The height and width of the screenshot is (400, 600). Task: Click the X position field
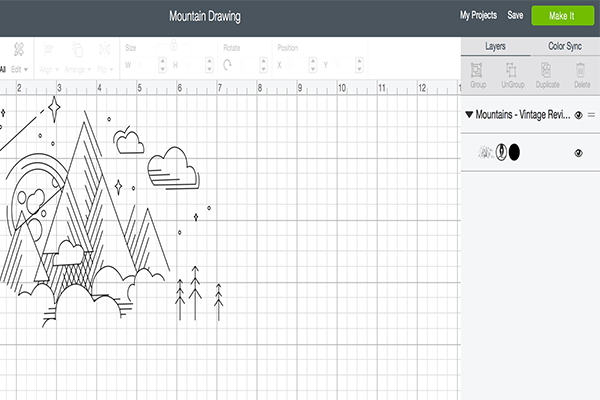[296, 65]
